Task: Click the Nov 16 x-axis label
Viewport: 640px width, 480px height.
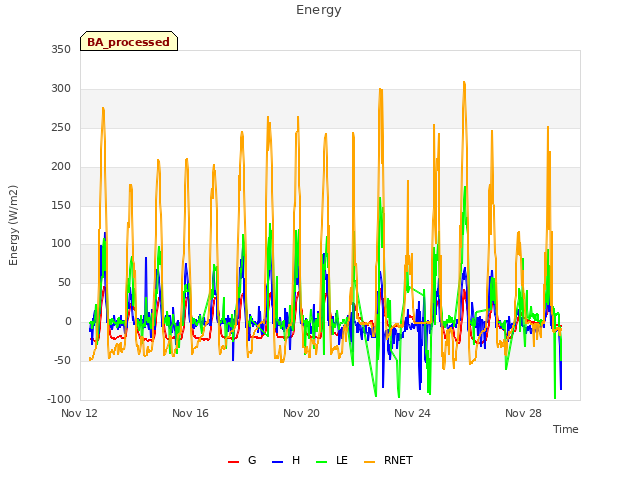Action: pos(190,413)
